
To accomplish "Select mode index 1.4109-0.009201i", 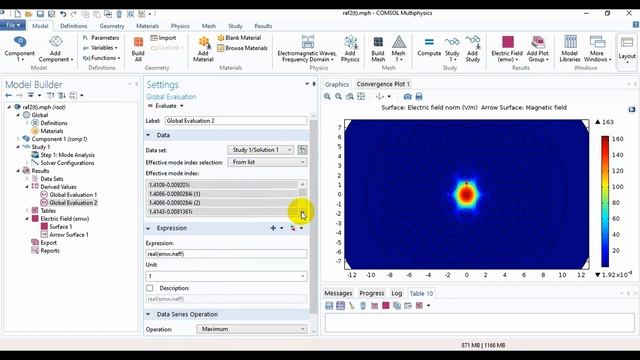I will pyautogui.click(x=222, y=185).
